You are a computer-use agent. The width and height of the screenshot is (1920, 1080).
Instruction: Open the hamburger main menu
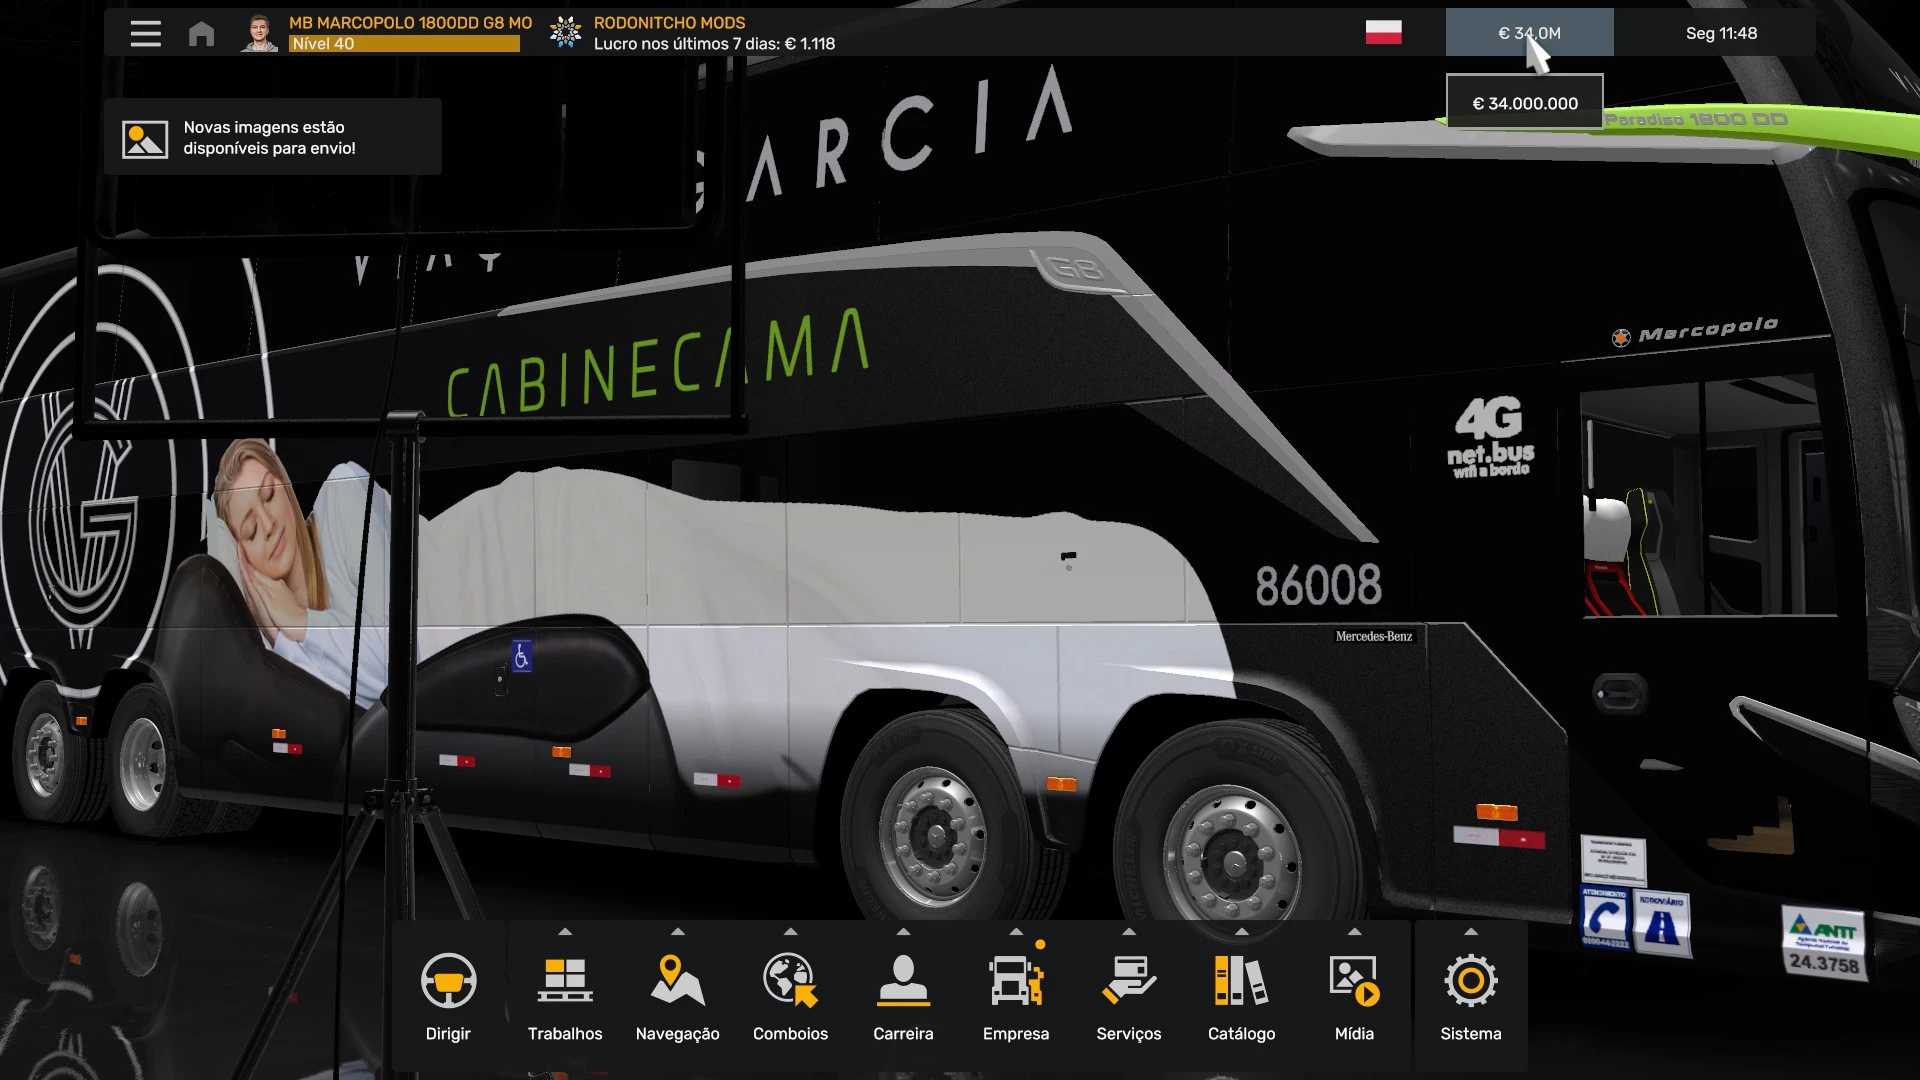[146, 33]
